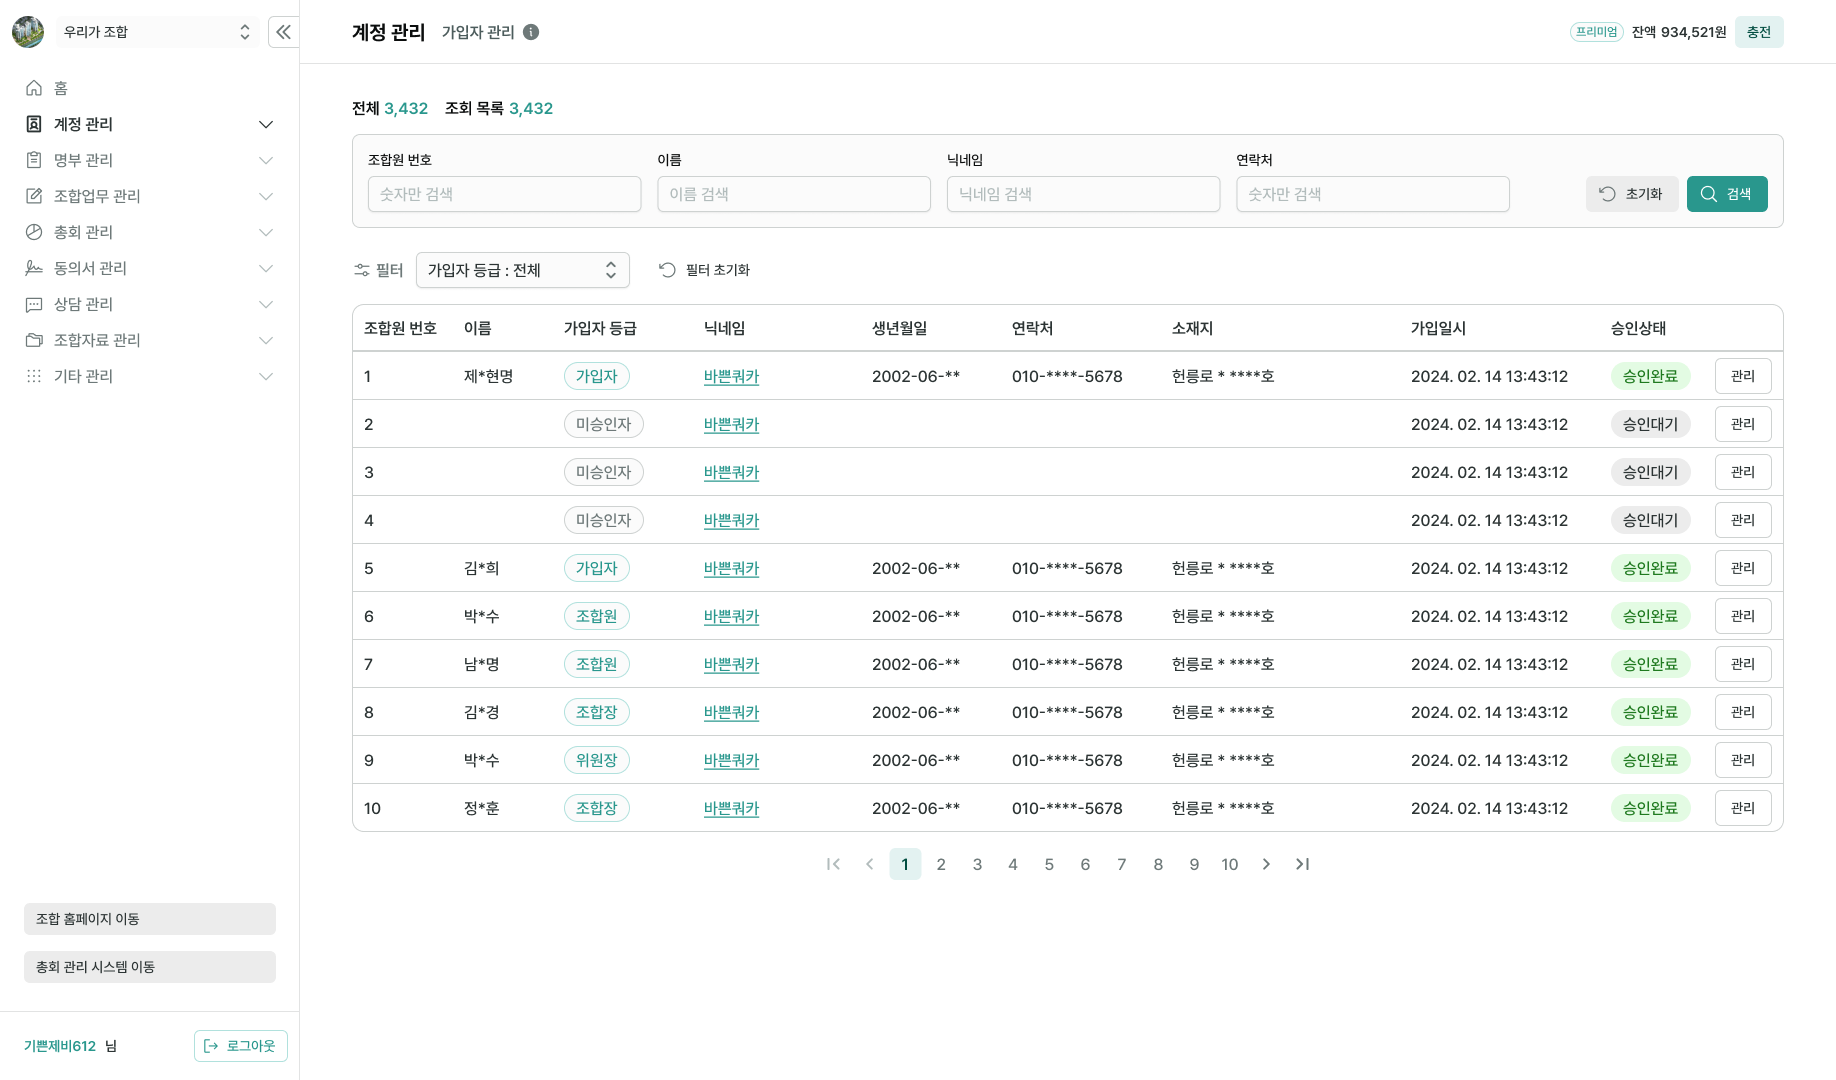This screenshot has width=1836, height=1080.
Task: Click the 홈 home icon in sidebar
Action: (x=32, y=88)
